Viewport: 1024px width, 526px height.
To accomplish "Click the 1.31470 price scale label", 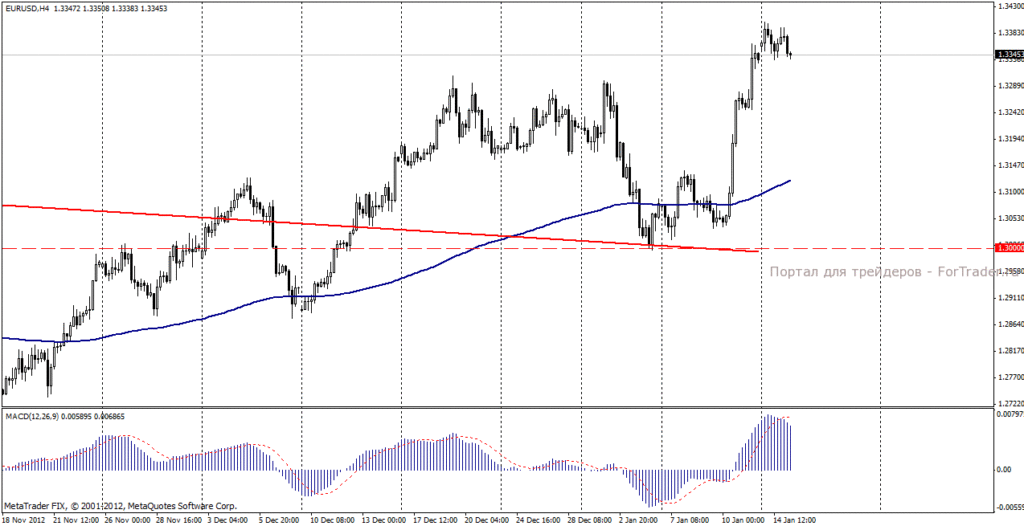I will (1010, 165).
